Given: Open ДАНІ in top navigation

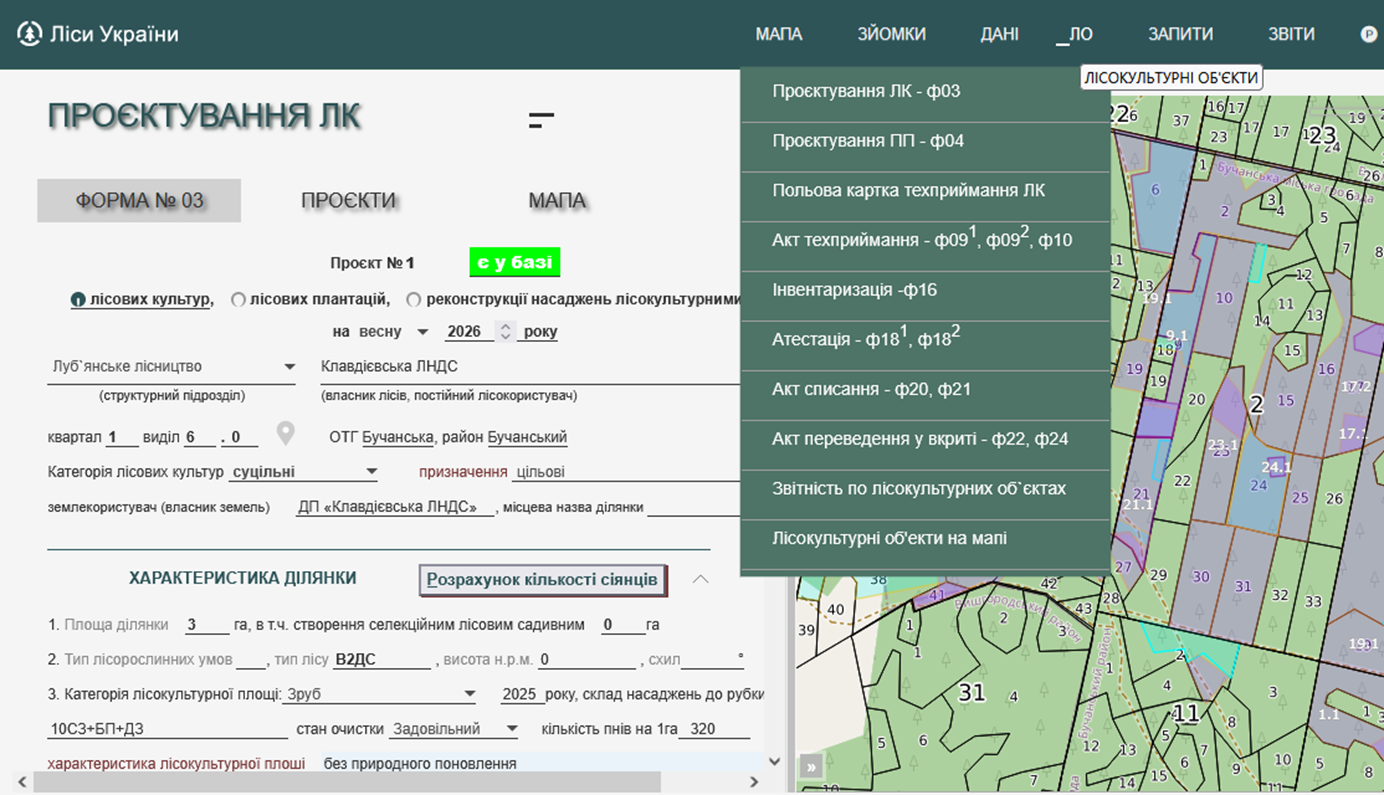Looking at the screenshot, I should [1000, 34].
